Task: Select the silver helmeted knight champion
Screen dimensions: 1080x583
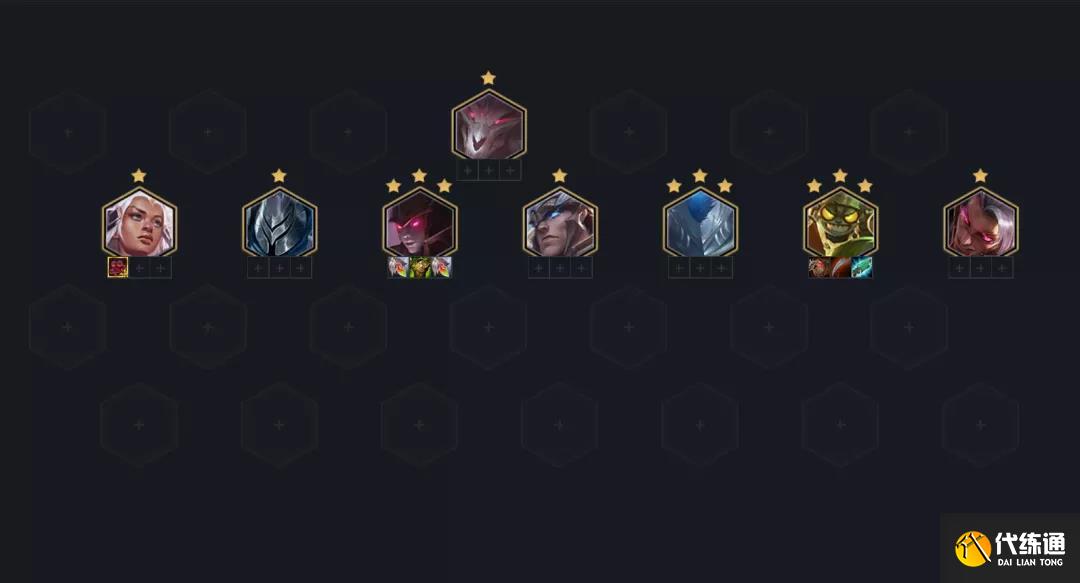Action: pyautogui.click(x=280, y=223)
